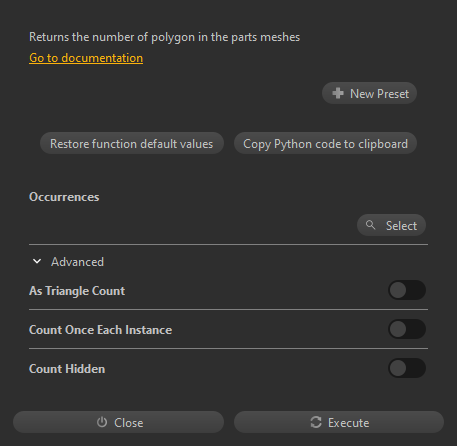Enable the Count Once Each Instance switch
This screenshot has height=446, width=457.
tap(407, 329)
